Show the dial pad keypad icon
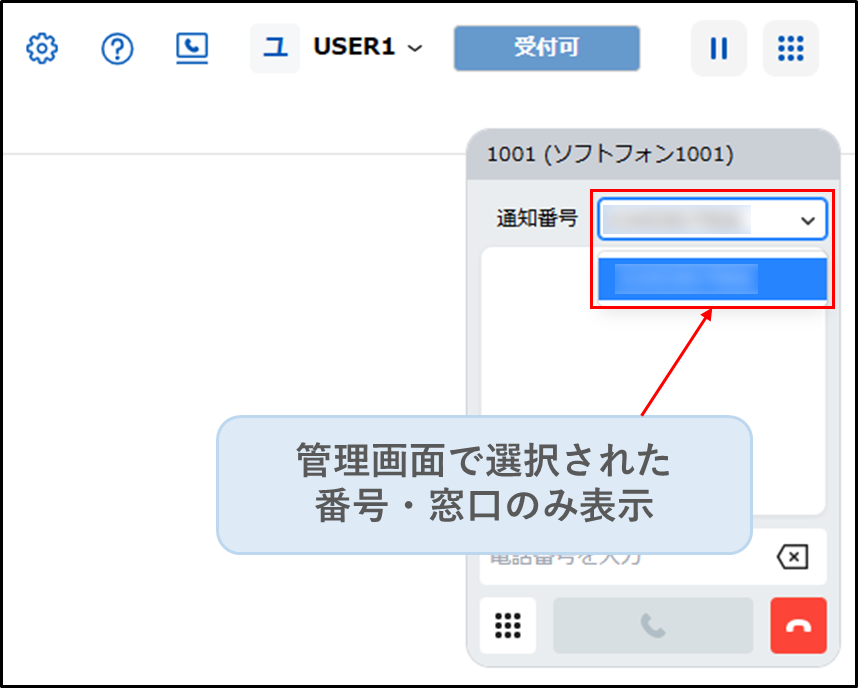 click(508, 626)
